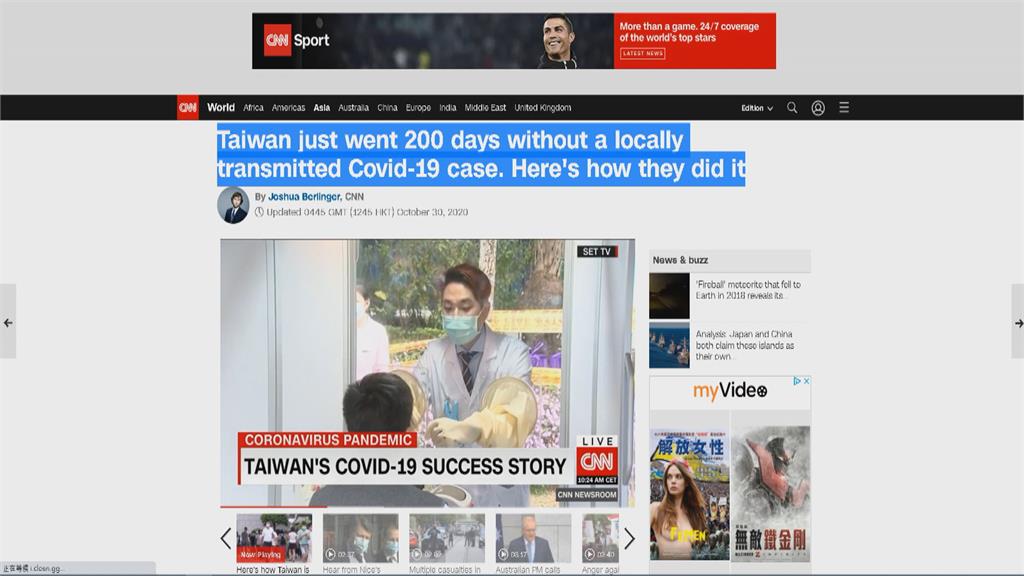Viewport: 1024px width, 576px height.
Task: Click the Femen movie poster ad
Action: 690,494
